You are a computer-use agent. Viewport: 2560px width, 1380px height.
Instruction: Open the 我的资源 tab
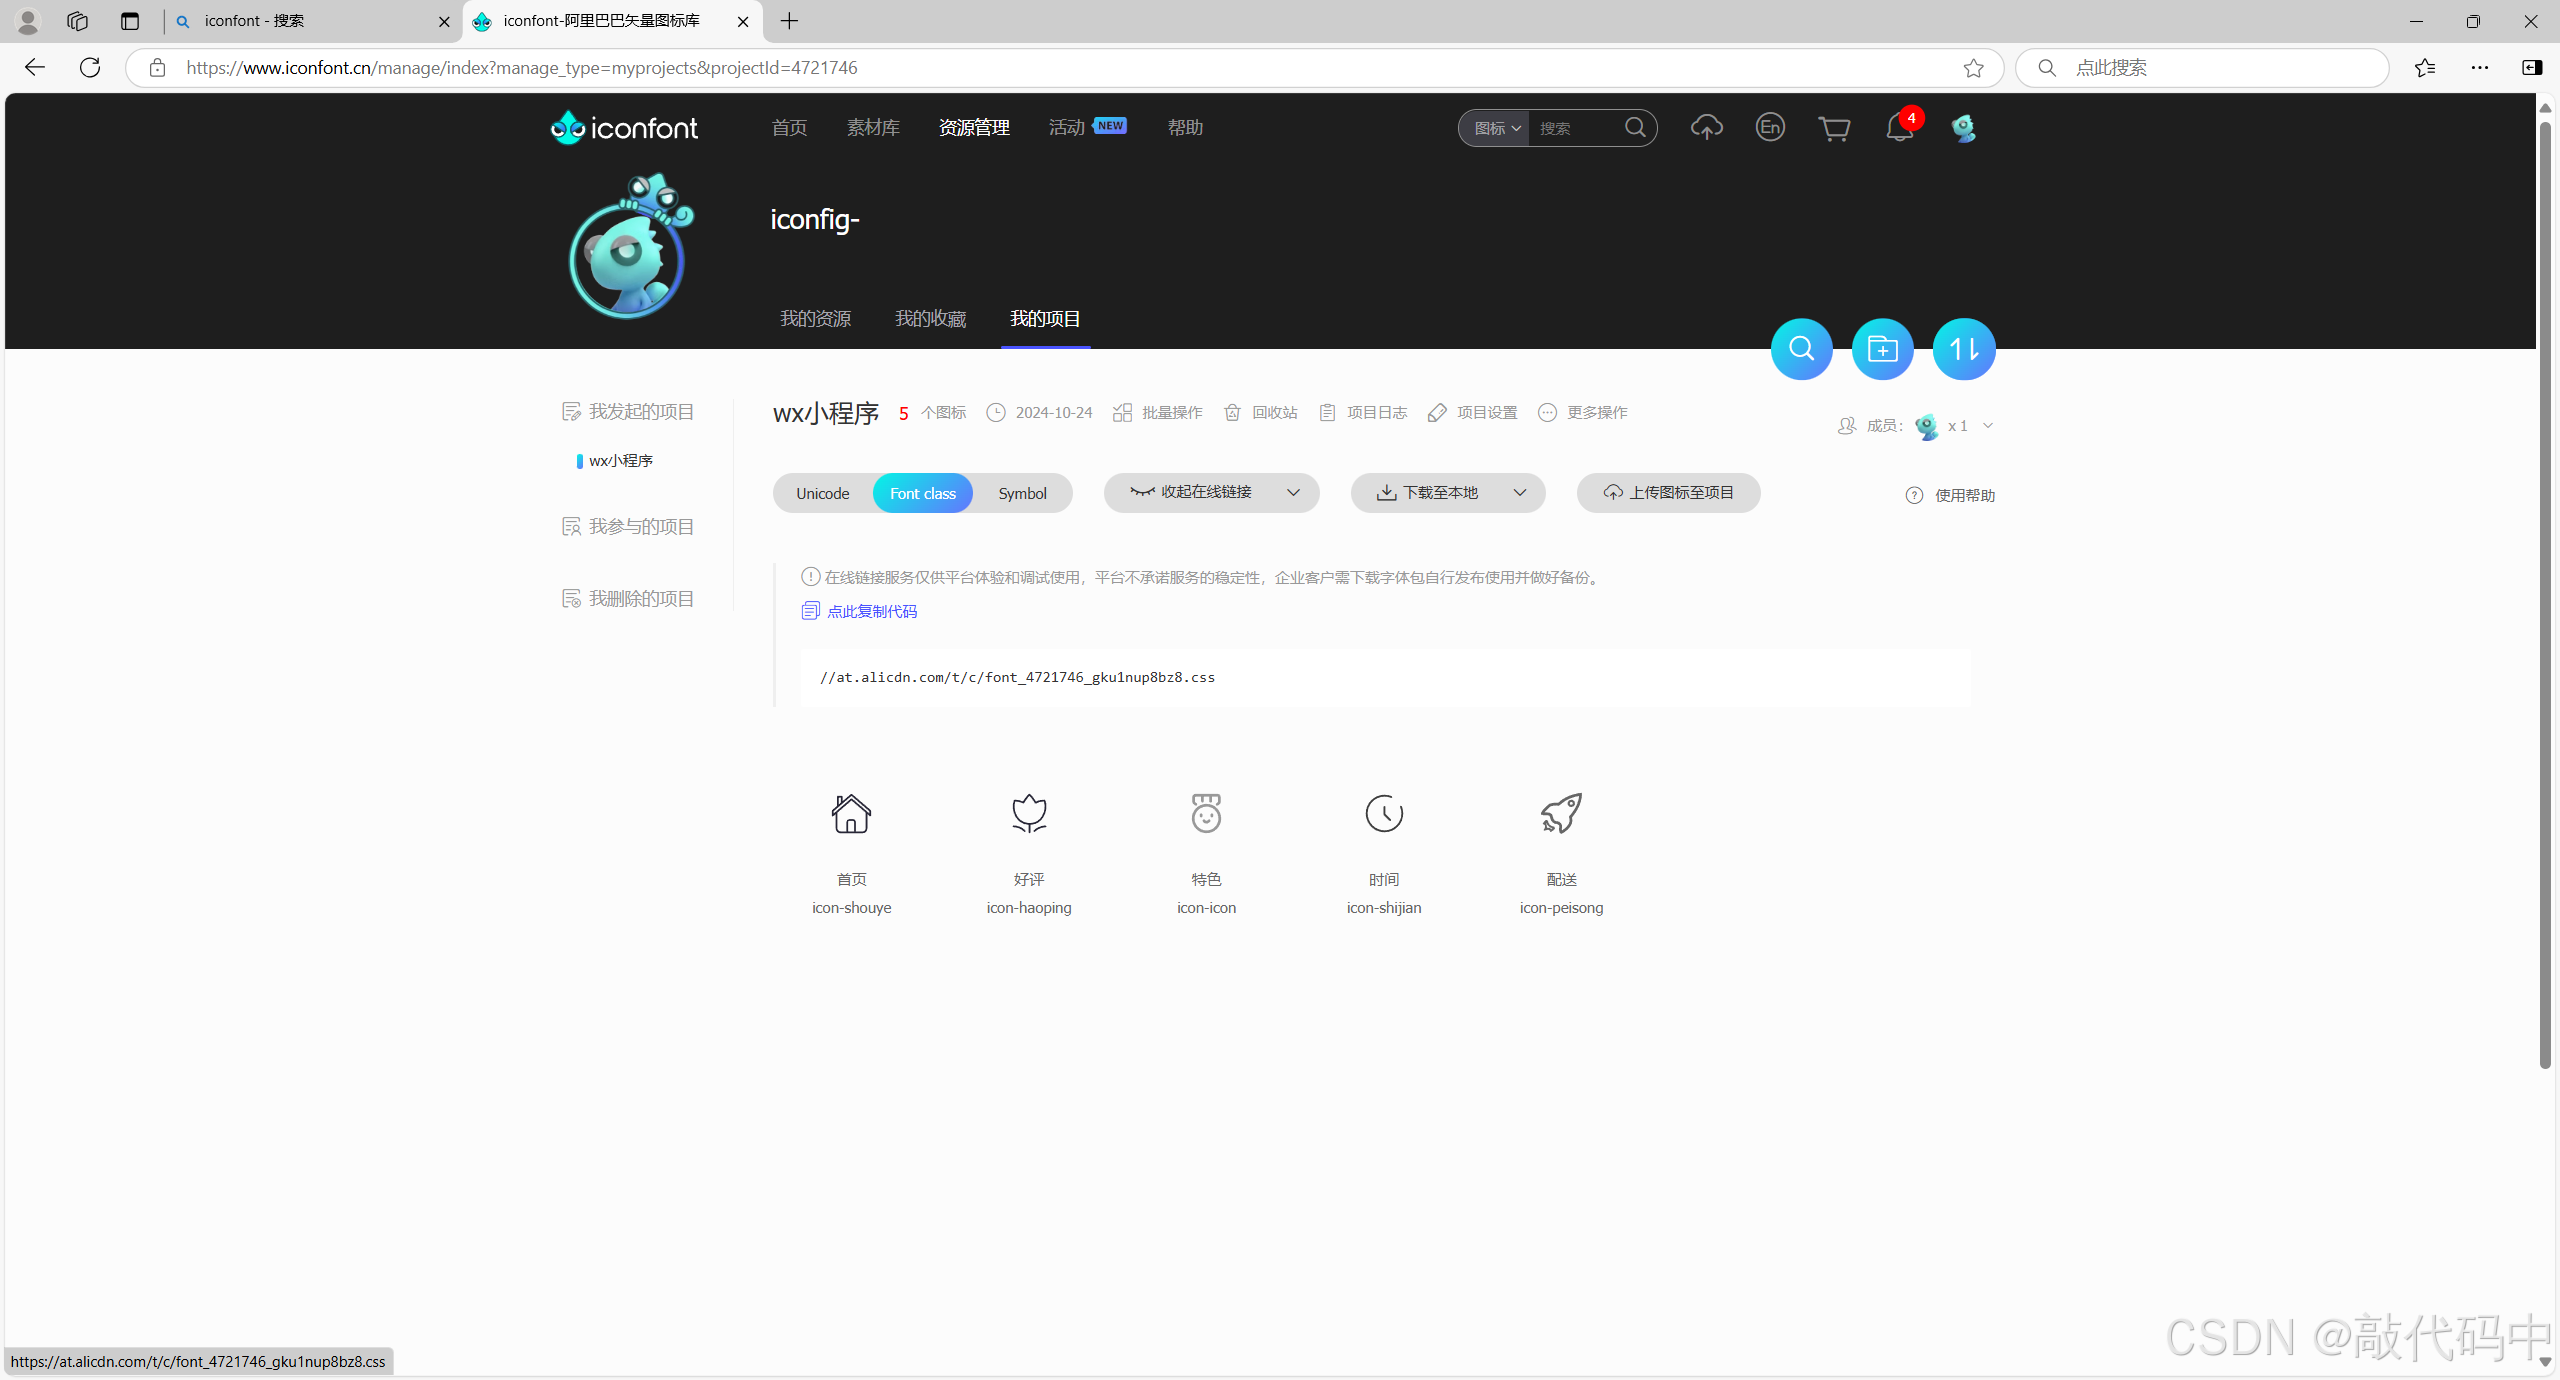(x=815, y=318)
